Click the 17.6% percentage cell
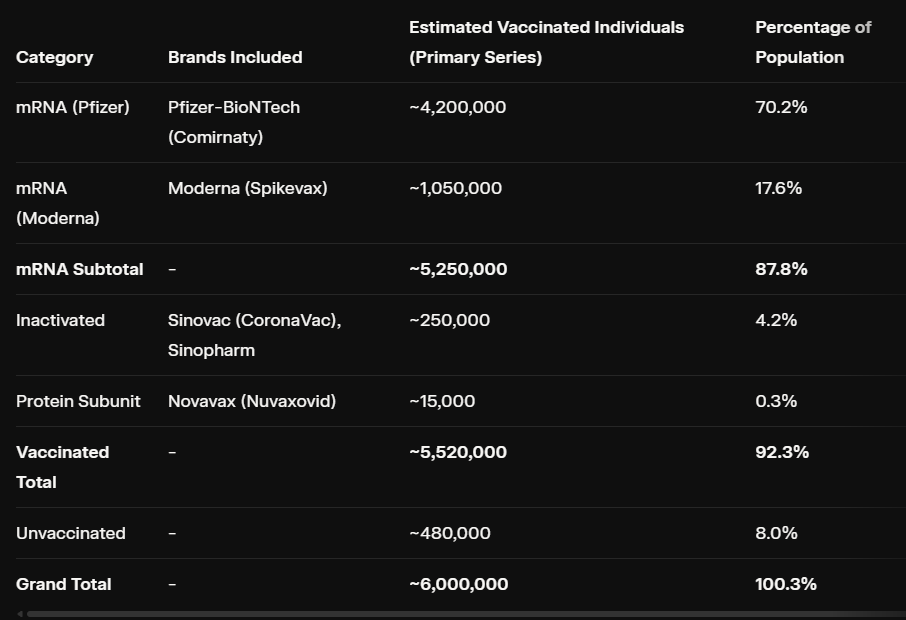The image size is (906, 620). pyautogui.click(x=778, y=188)
